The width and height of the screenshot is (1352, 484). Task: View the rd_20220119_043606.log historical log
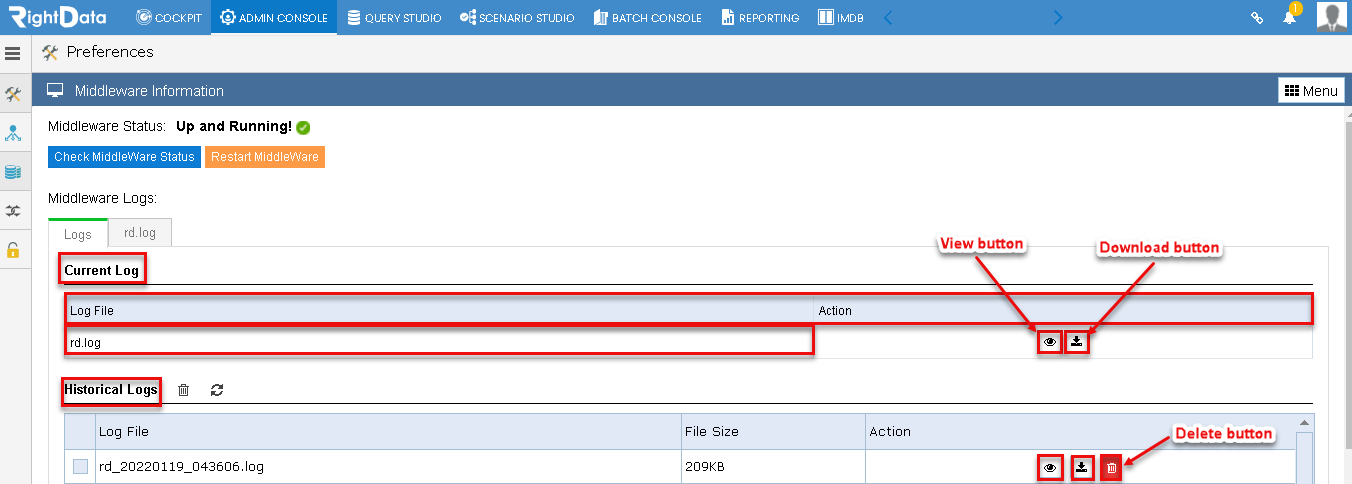click(1050, 468)
